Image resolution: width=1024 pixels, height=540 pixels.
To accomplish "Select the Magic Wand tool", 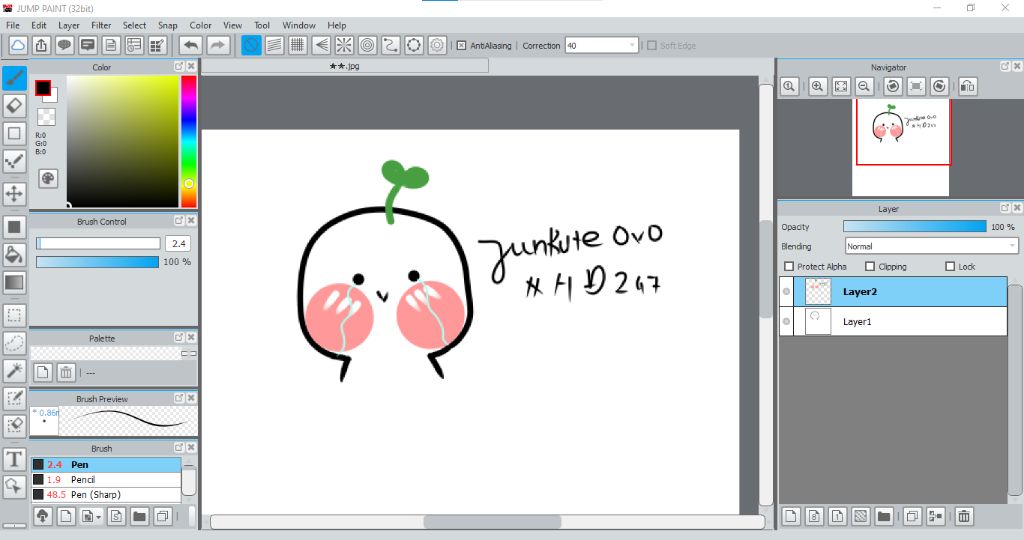I will point(14,370).
